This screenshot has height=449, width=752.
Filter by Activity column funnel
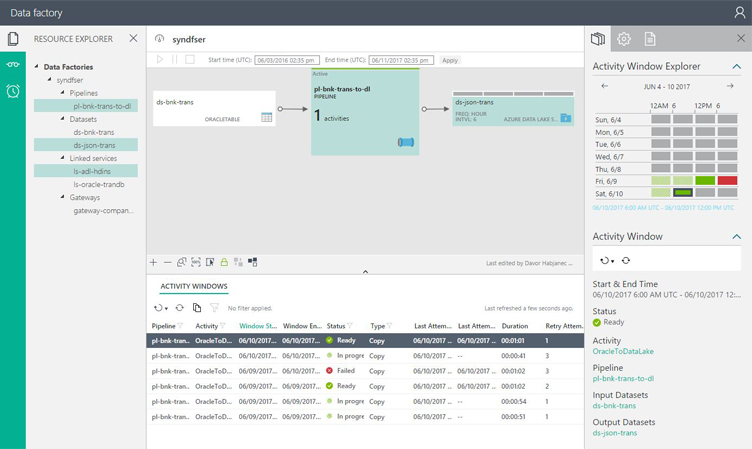223,326
